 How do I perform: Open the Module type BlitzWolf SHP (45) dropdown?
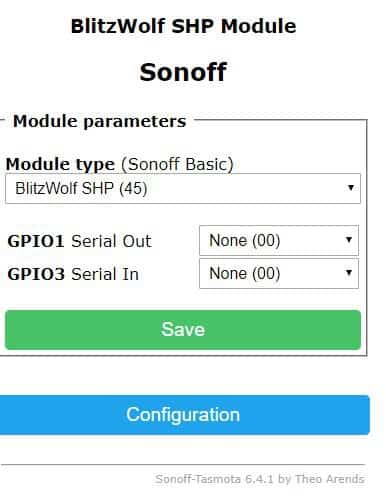coord(183,188)
